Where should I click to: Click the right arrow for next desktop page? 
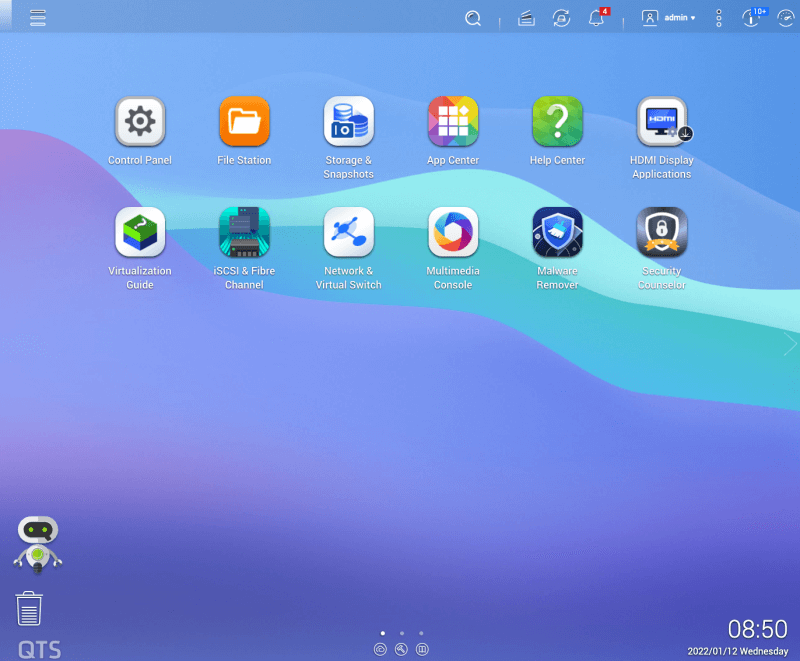789,344
